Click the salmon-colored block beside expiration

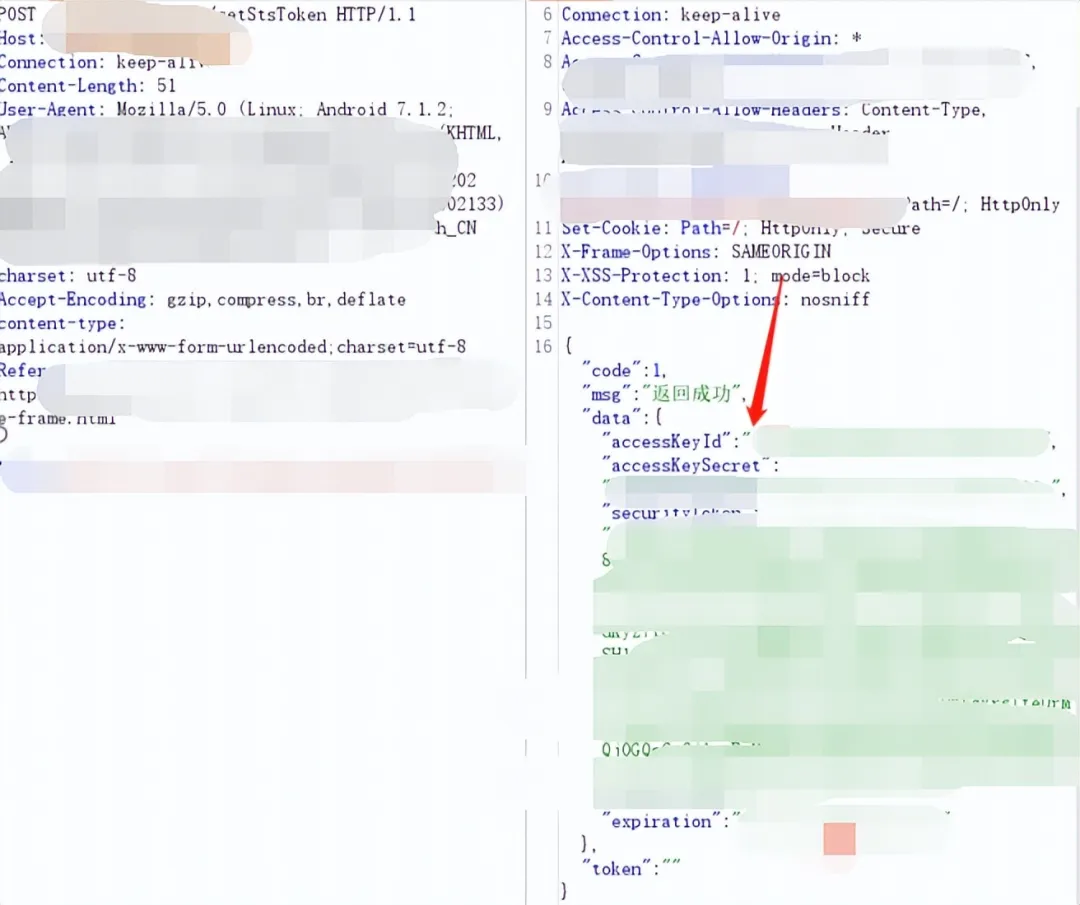[x=839, y=839]
